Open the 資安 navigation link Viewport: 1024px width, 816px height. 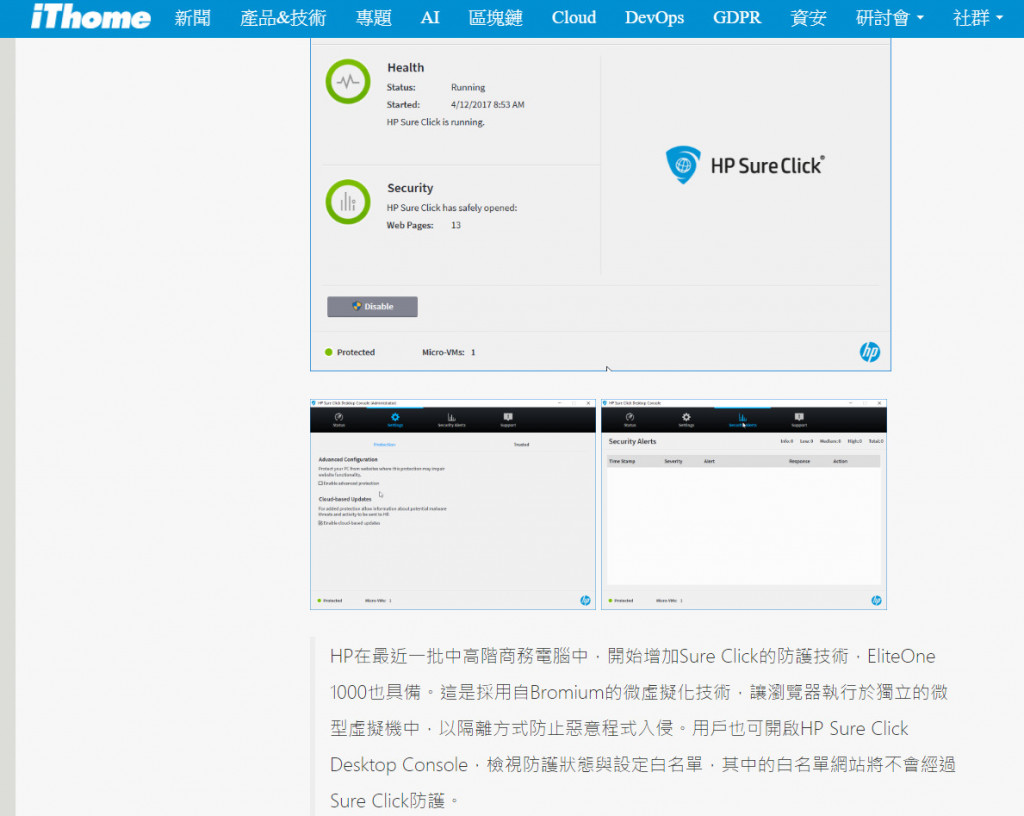click(808, 18)
